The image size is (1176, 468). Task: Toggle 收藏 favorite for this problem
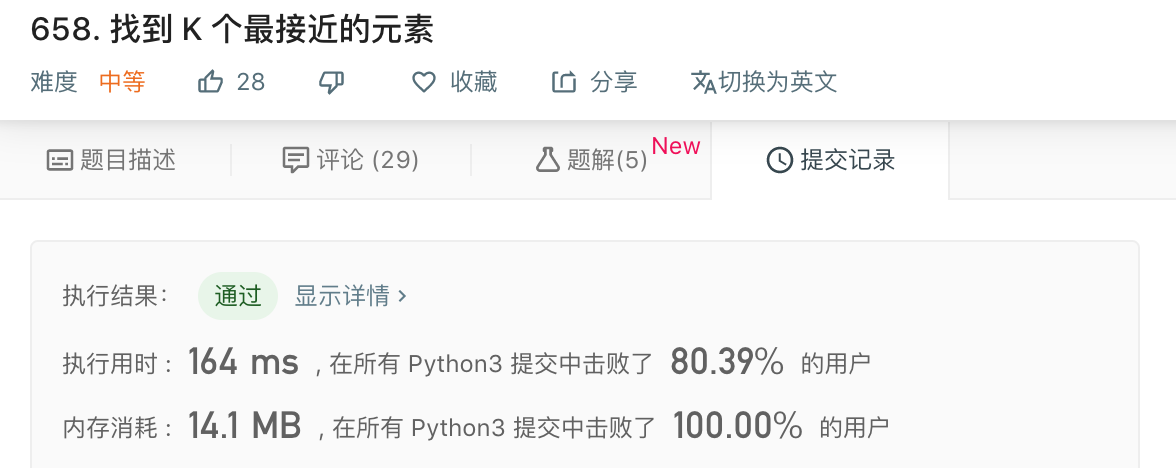(454, 82)
